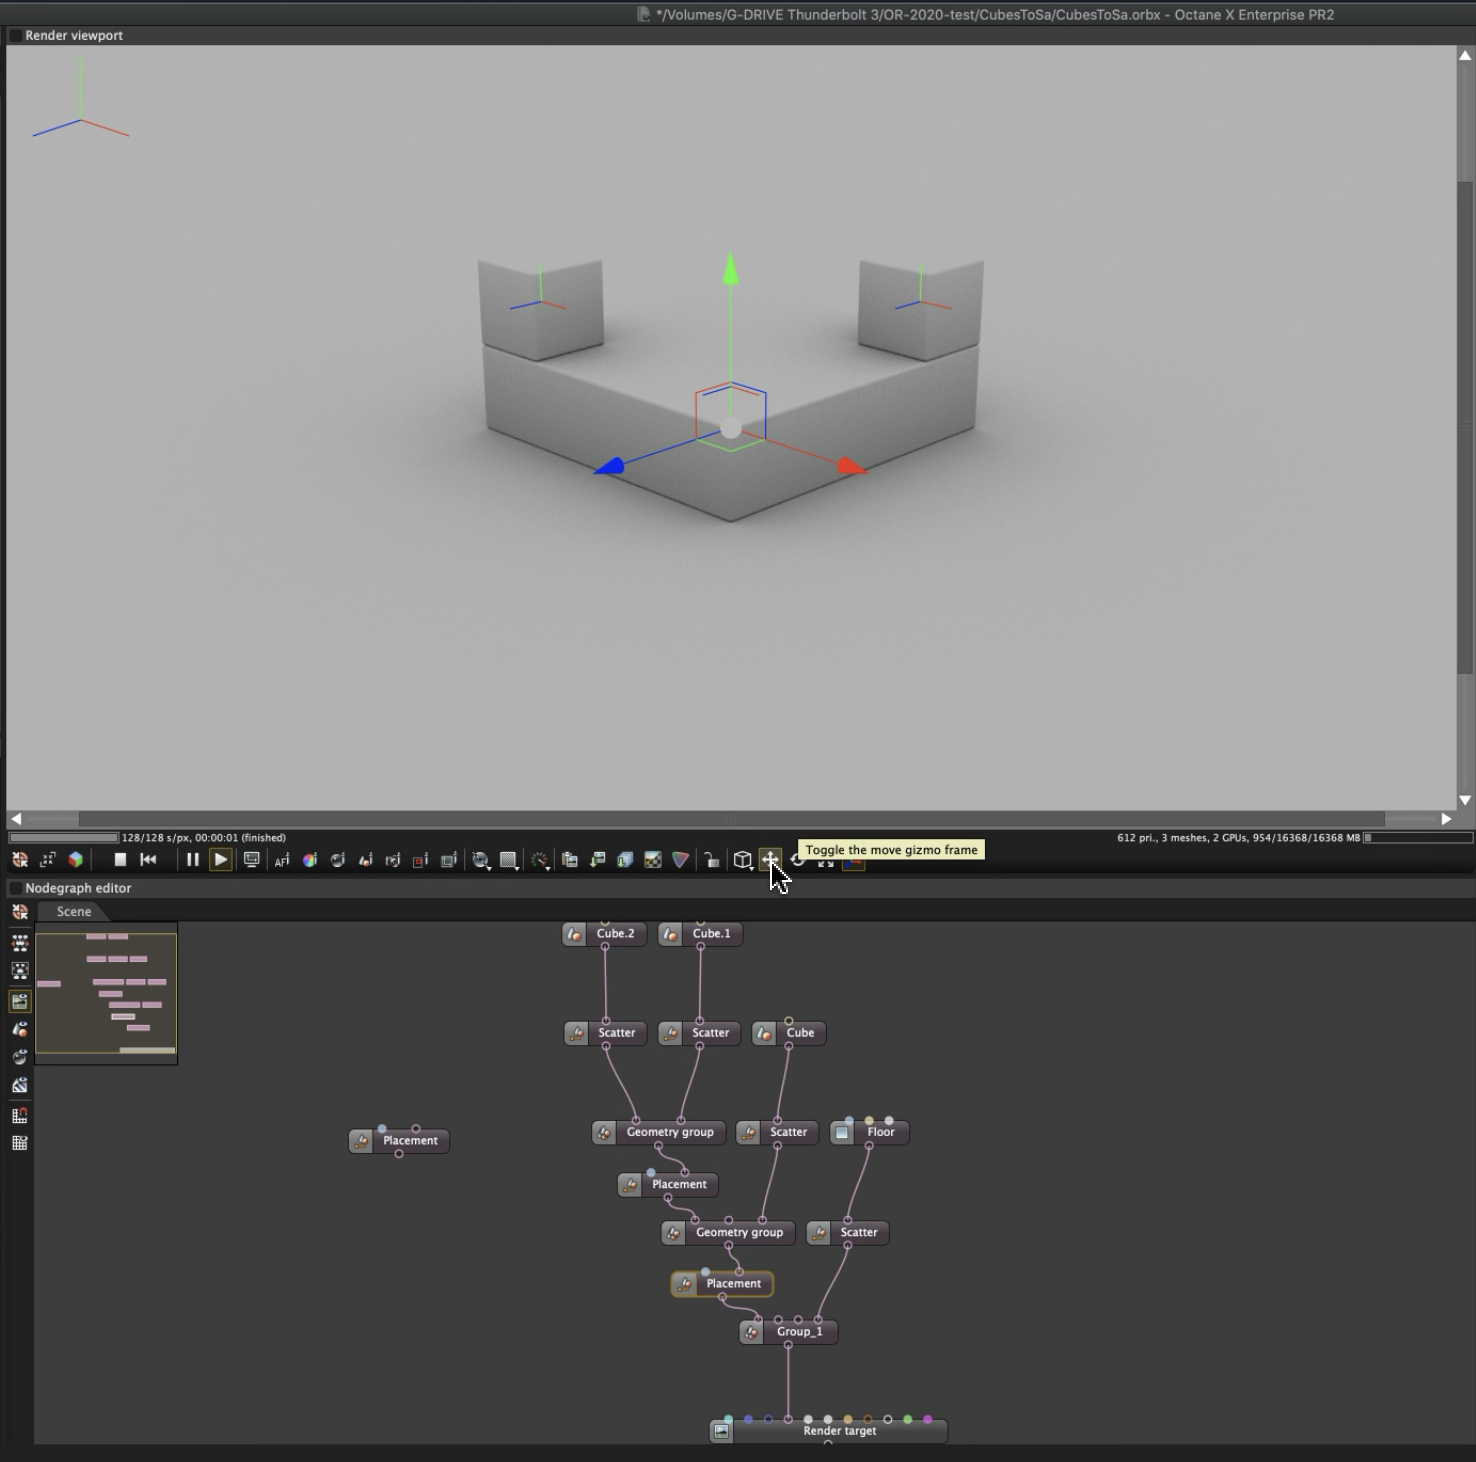Toggle material preview eye icon
Screen dimensions: 1476x1462
point(19,1057)
